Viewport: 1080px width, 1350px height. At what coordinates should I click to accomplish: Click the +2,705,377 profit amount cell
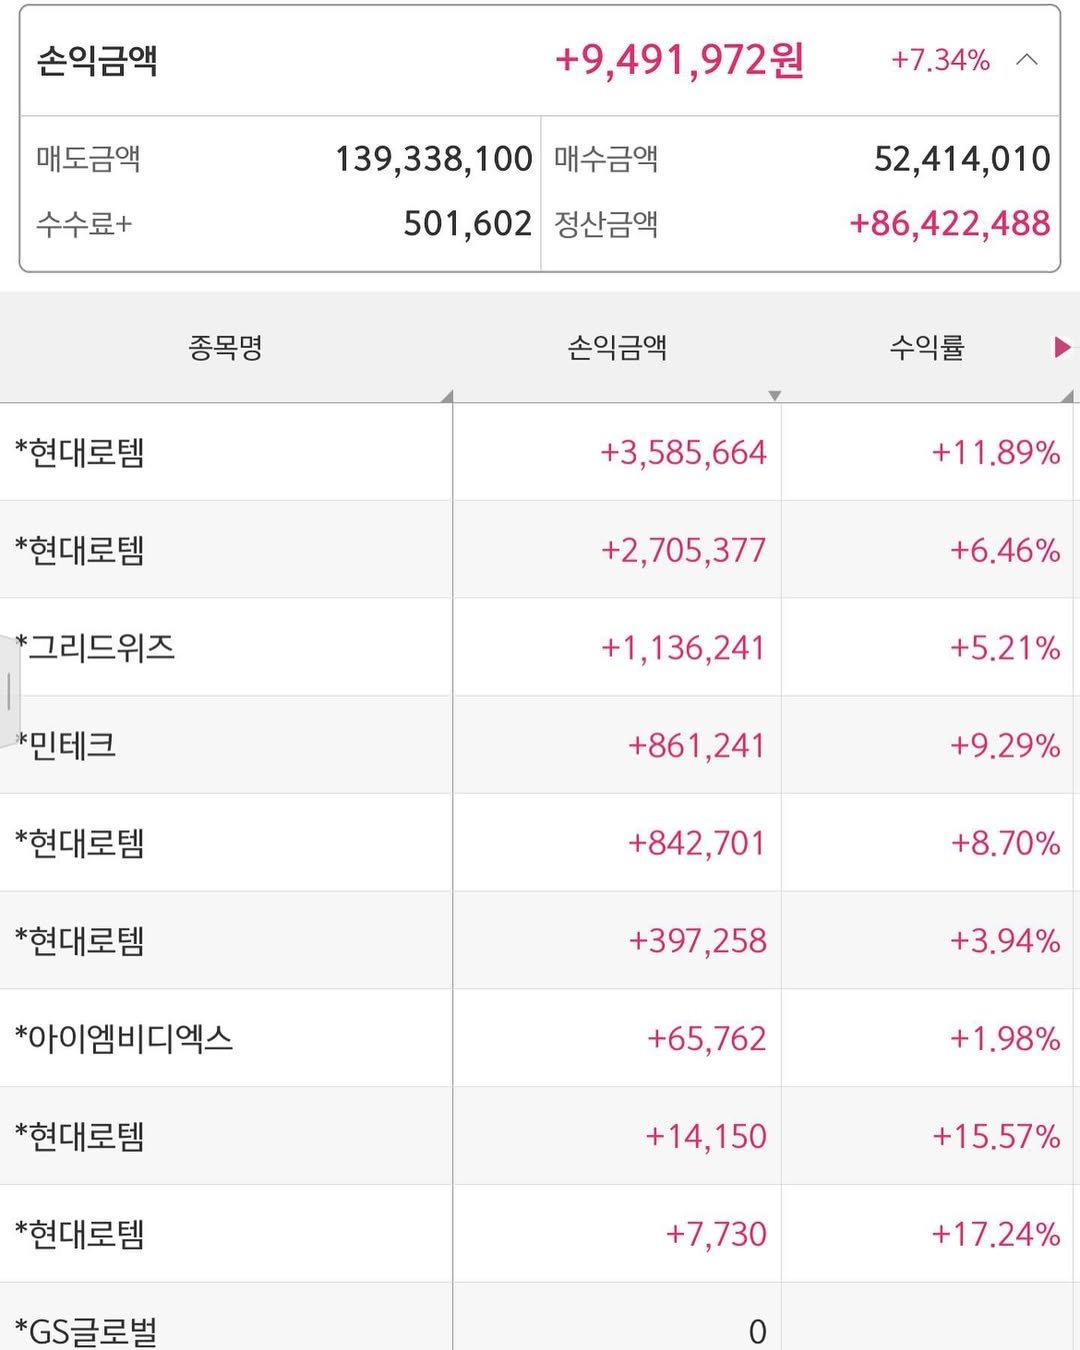tap(683, 550)
